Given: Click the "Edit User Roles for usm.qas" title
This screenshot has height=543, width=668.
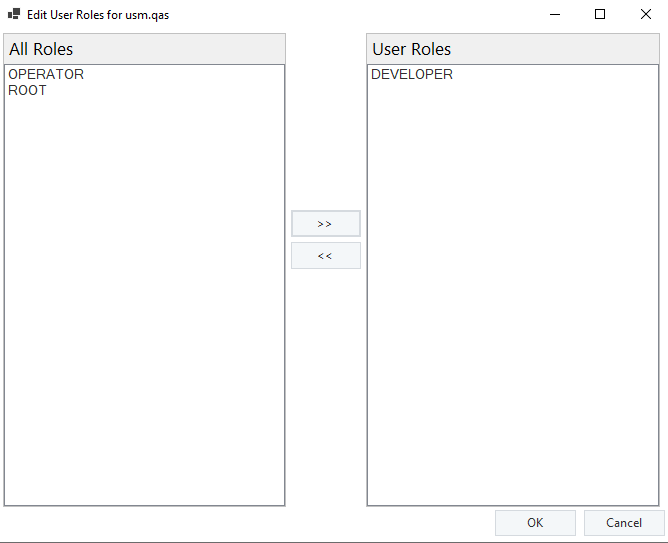Looking at the screenshot, I should click(98, 15).
